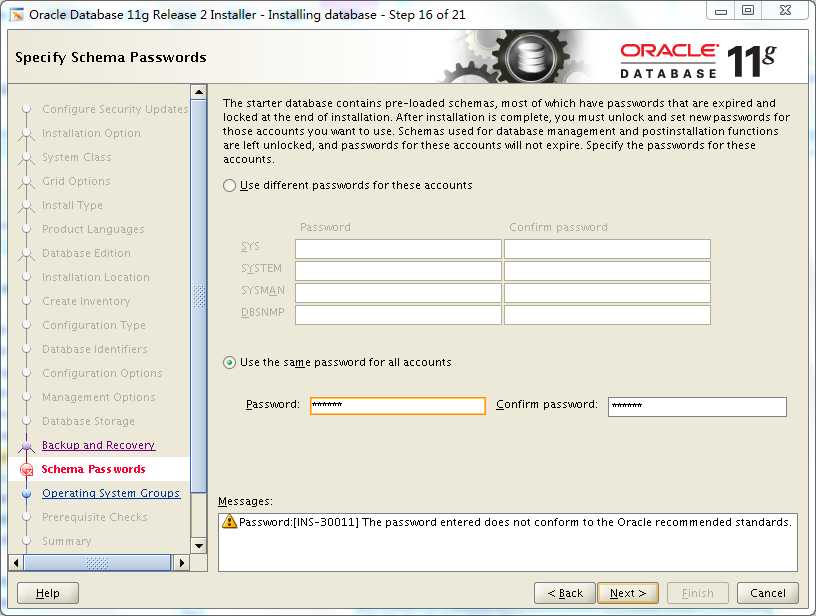Click the 'Database Edition' step

pyautogui.click(x=86, y=253)
